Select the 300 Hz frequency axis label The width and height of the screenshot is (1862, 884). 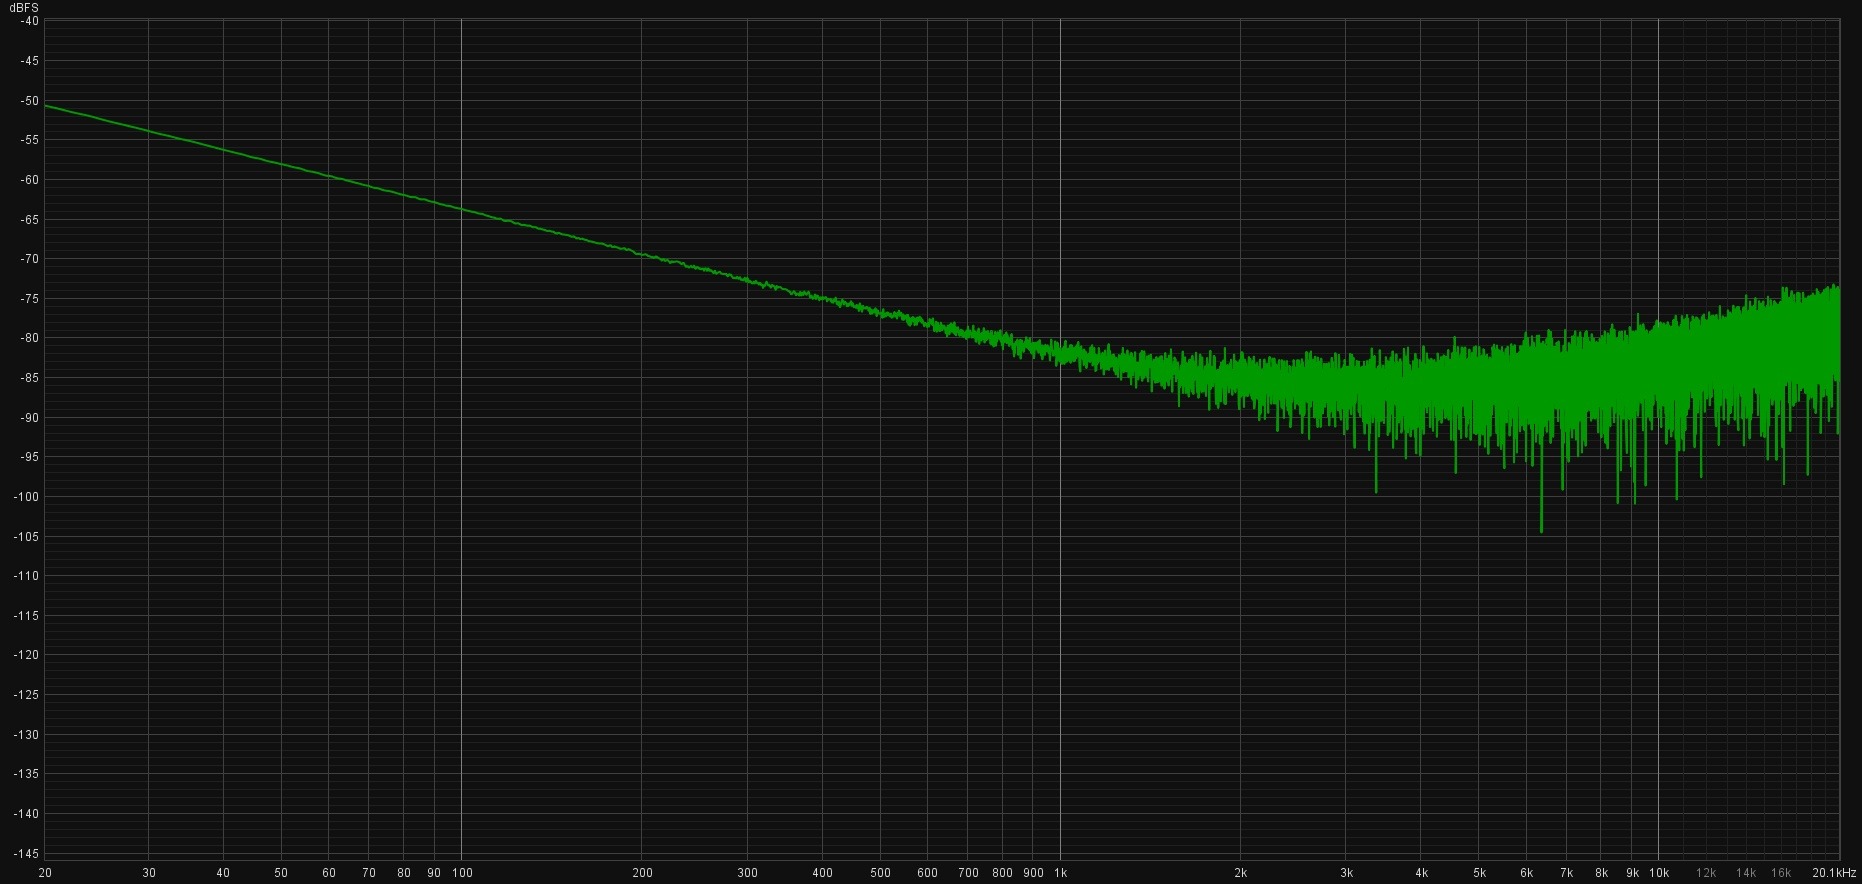[748, 873]
